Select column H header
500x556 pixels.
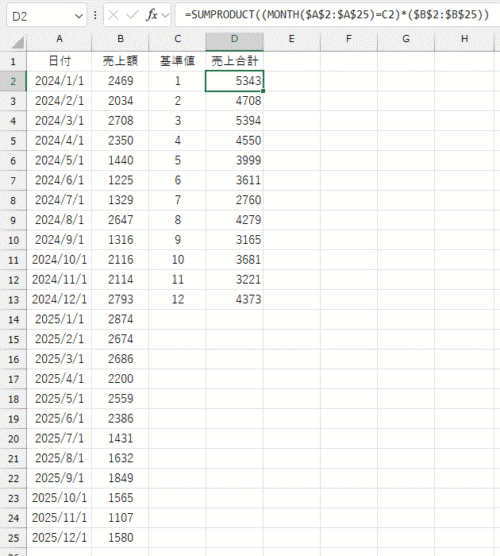[465, 39]
